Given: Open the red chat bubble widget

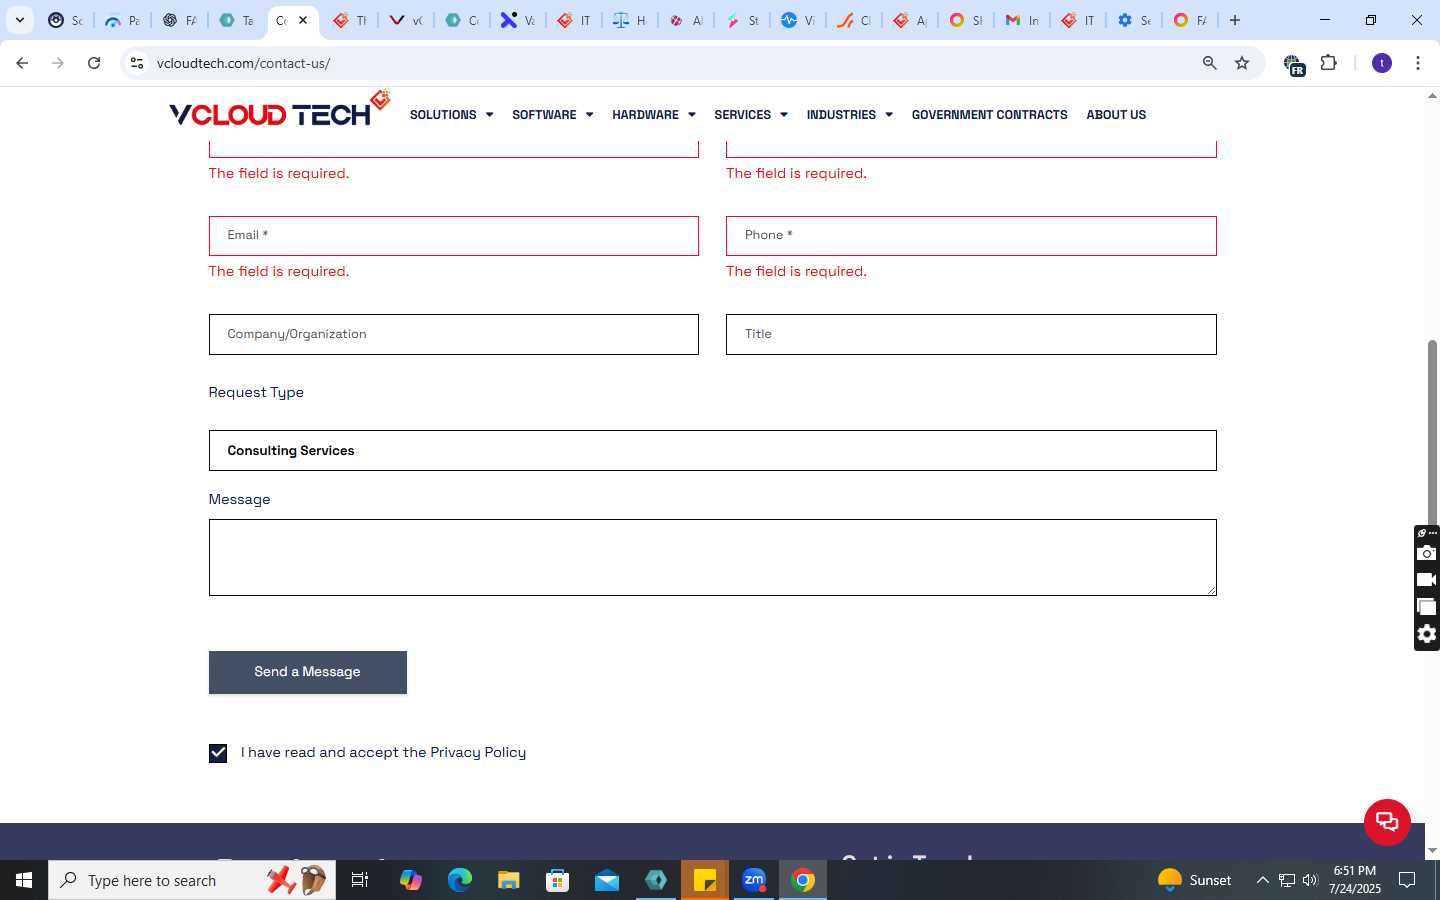Looking at the screenshot, I should point(1387,822).
